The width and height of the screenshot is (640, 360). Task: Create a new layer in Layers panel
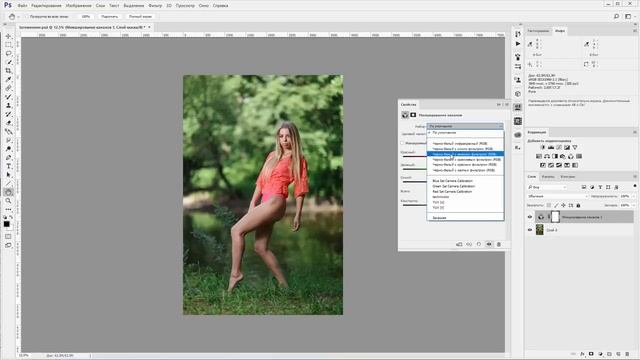[x=618, y=354]
